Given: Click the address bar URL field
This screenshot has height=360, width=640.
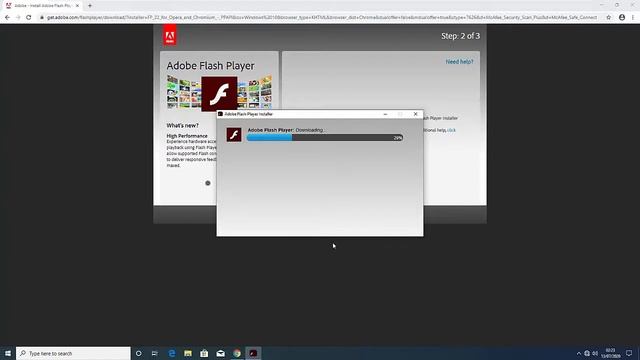Looking at the screenshot, I should (322, 17).
